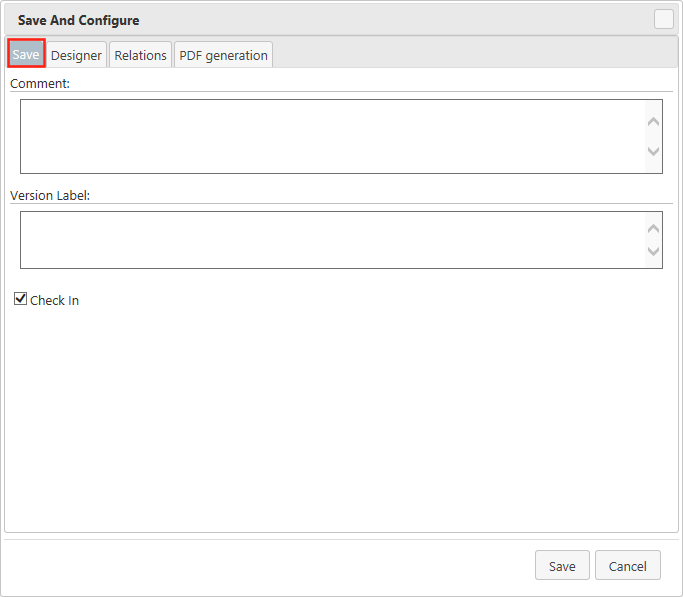Uncheck the Check In checkbox
The height and width of the screenshot is (597, 683).
point(20,299)
